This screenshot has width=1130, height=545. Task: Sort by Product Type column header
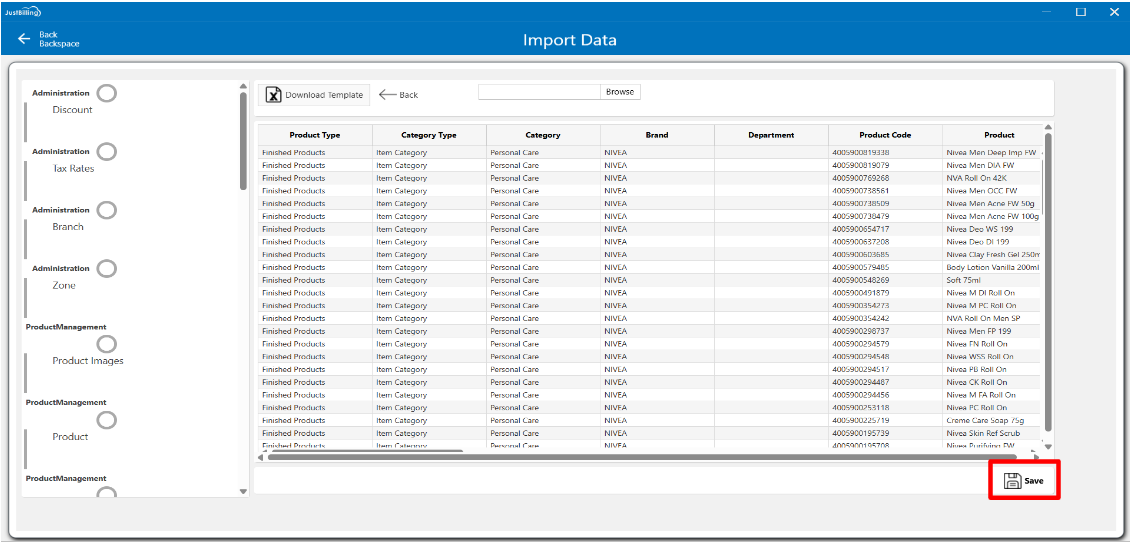[x=315, y=135]
